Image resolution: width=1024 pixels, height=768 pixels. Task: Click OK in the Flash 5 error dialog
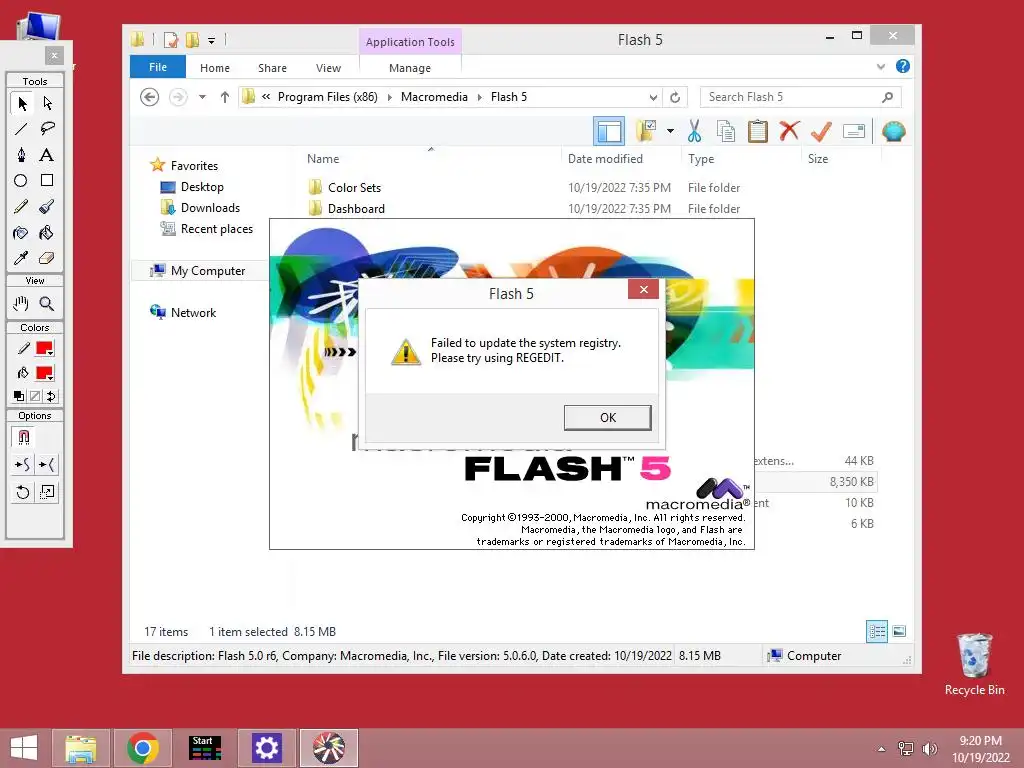[607, 418]
